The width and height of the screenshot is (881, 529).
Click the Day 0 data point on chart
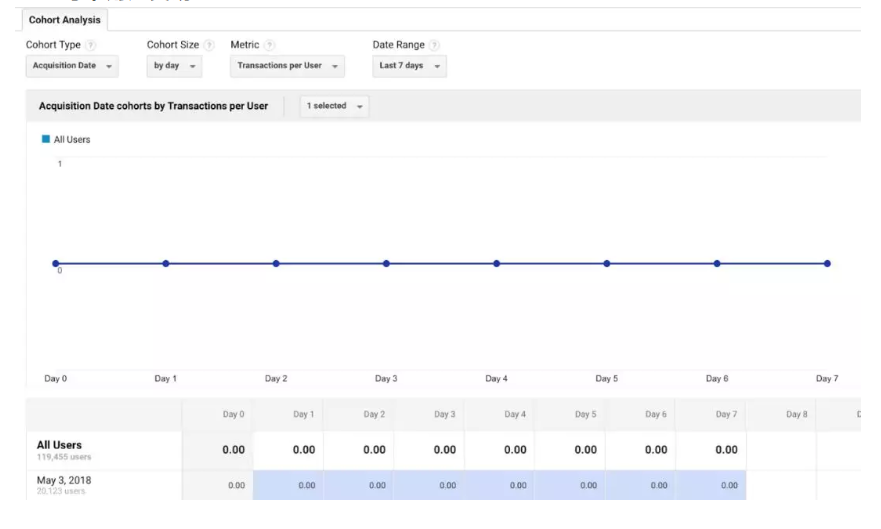coord(56,263)
